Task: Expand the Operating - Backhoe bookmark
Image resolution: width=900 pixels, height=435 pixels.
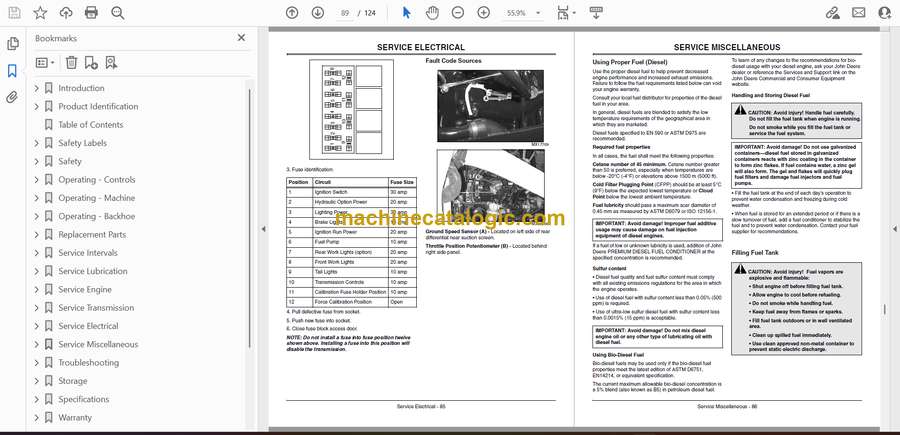Action: (37, 216)
